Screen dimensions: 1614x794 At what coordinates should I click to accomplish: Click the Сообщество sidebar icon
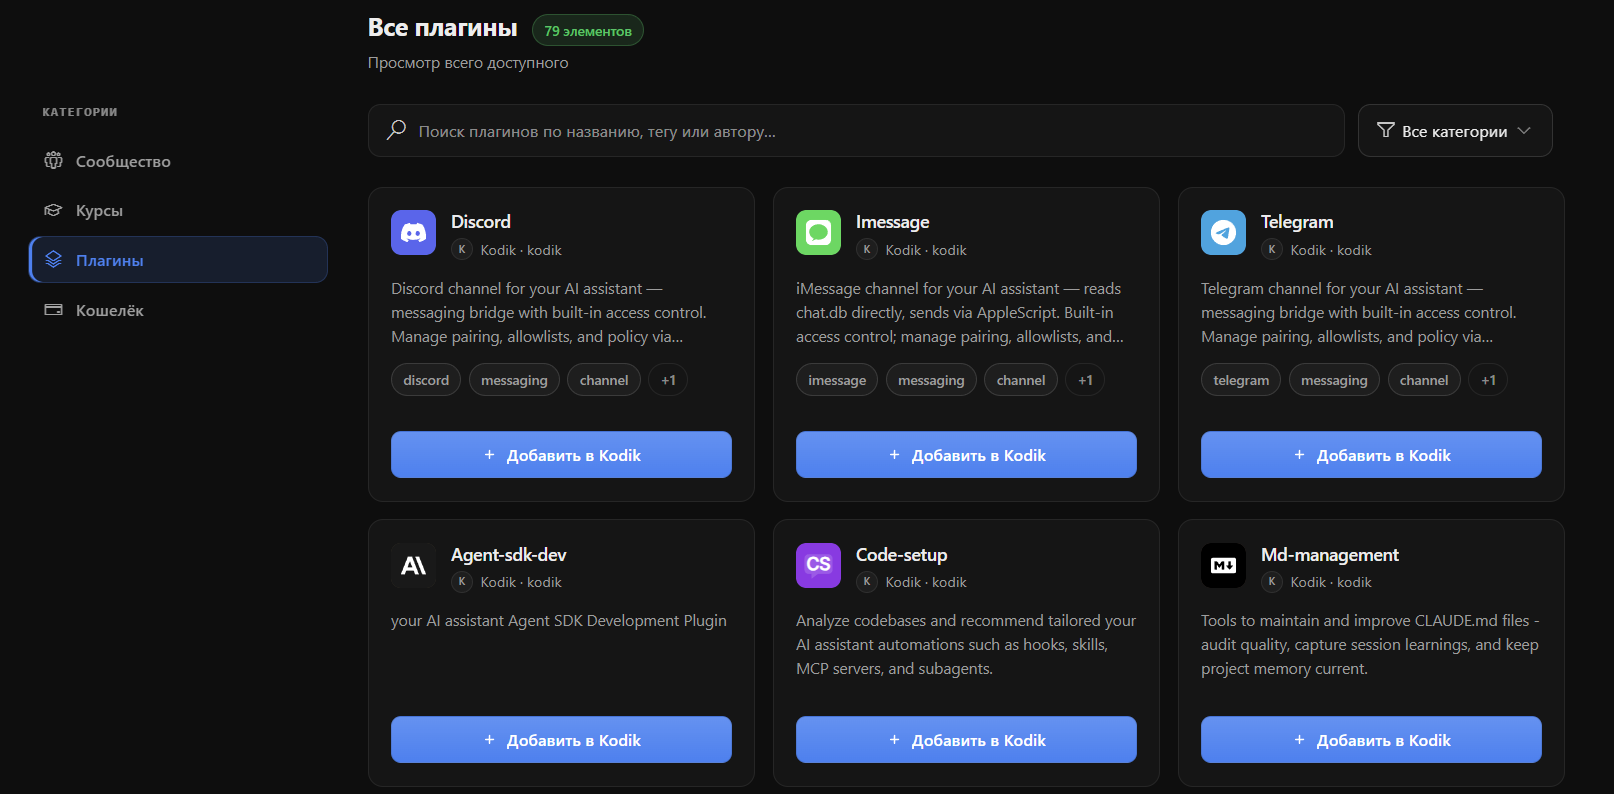pyautogui.click(x=53, y=161)
